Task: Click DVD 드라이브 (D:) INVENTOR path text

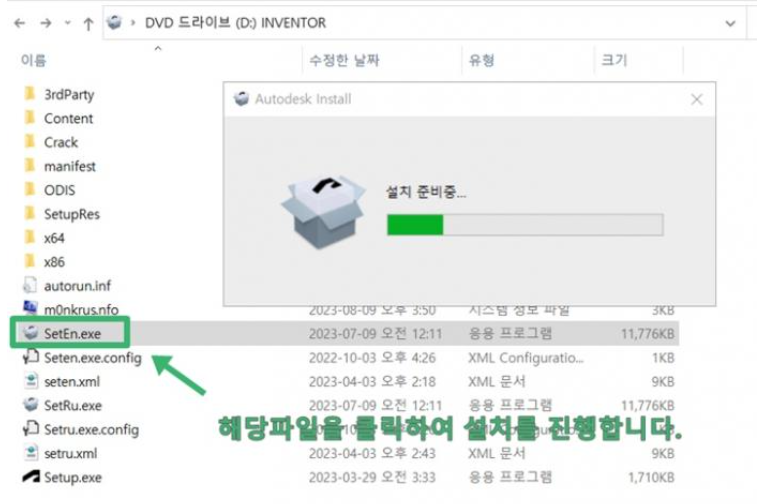Action: 235,23
